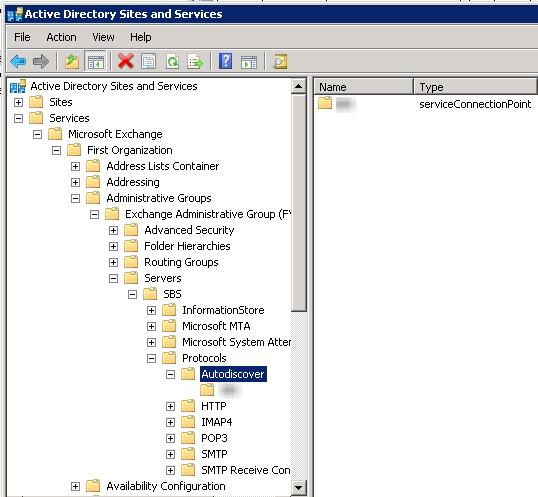Click the folder icon next to Sites
The height and width of the screenshot is (497, 538).
(36, 102)
